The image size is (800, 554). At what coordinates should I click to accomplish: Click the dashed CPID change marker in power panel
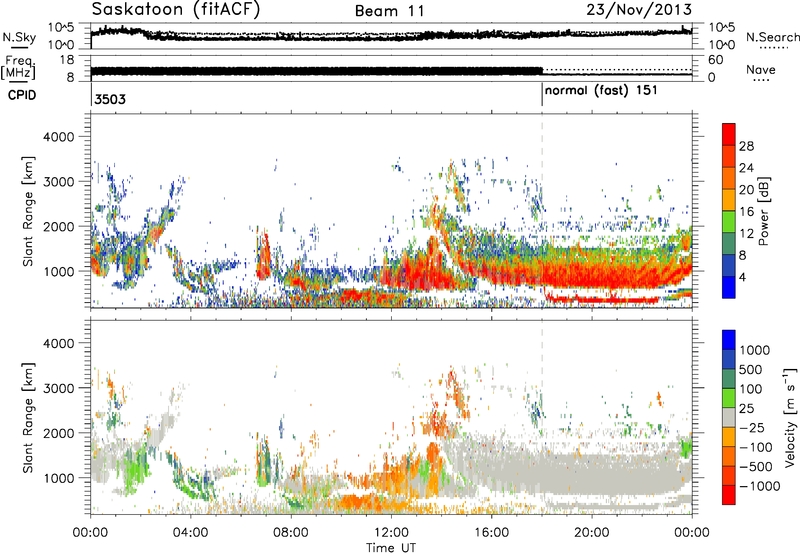tap(542, 211)
